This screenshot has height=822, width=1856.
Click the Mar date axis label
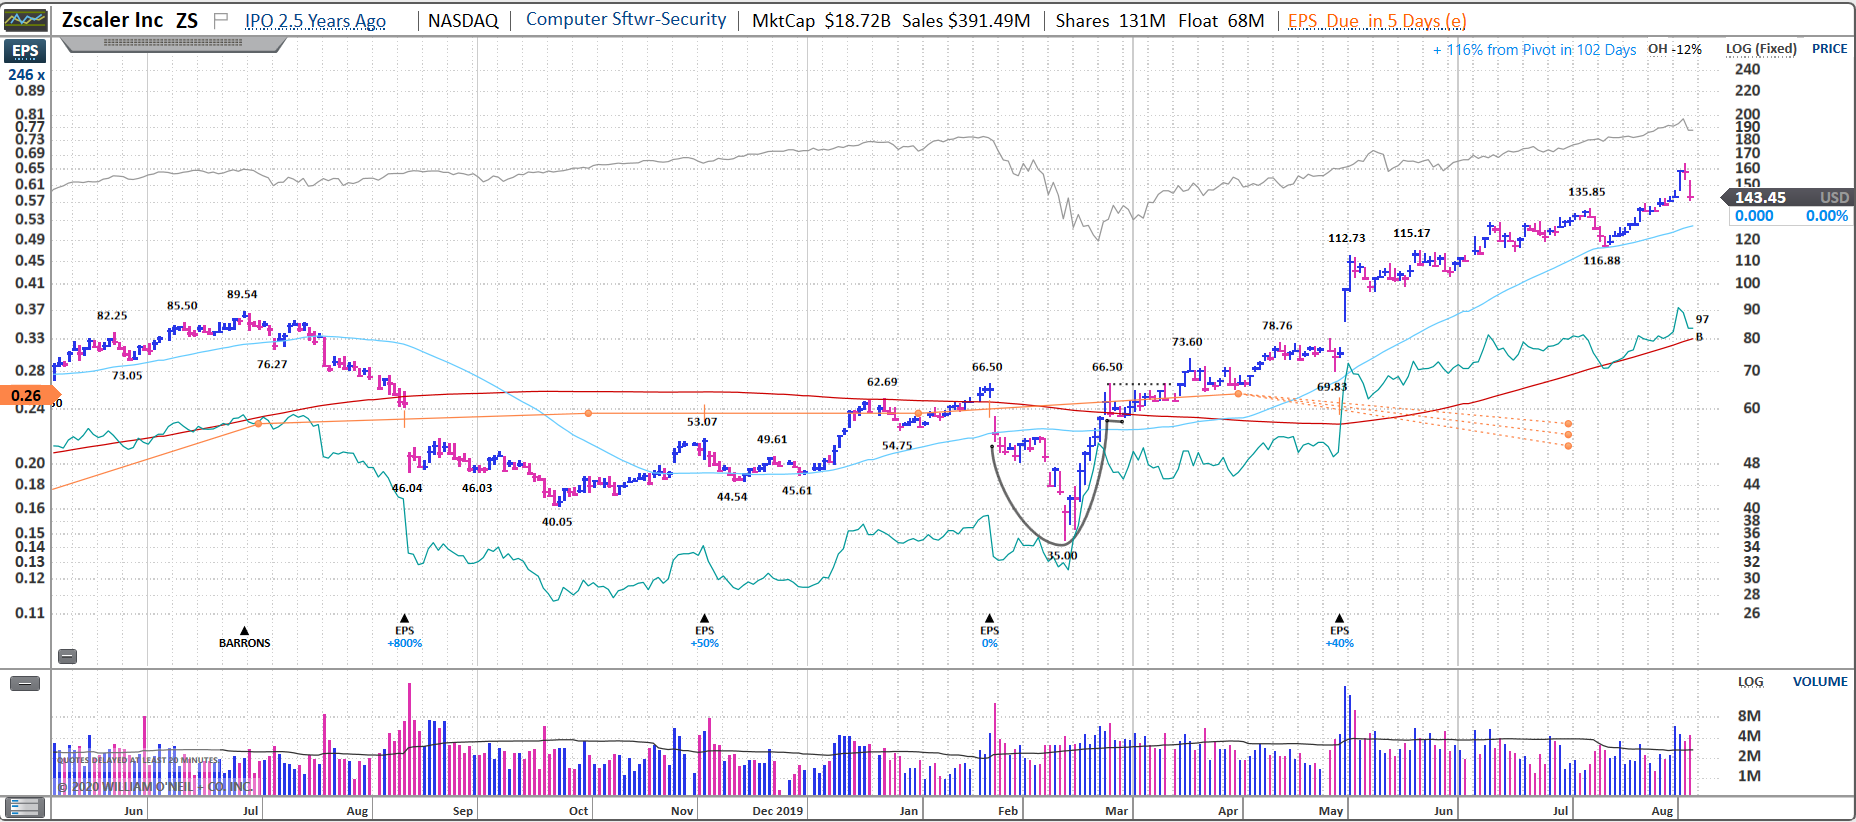pyautogui.click(x=1117, y=811)
